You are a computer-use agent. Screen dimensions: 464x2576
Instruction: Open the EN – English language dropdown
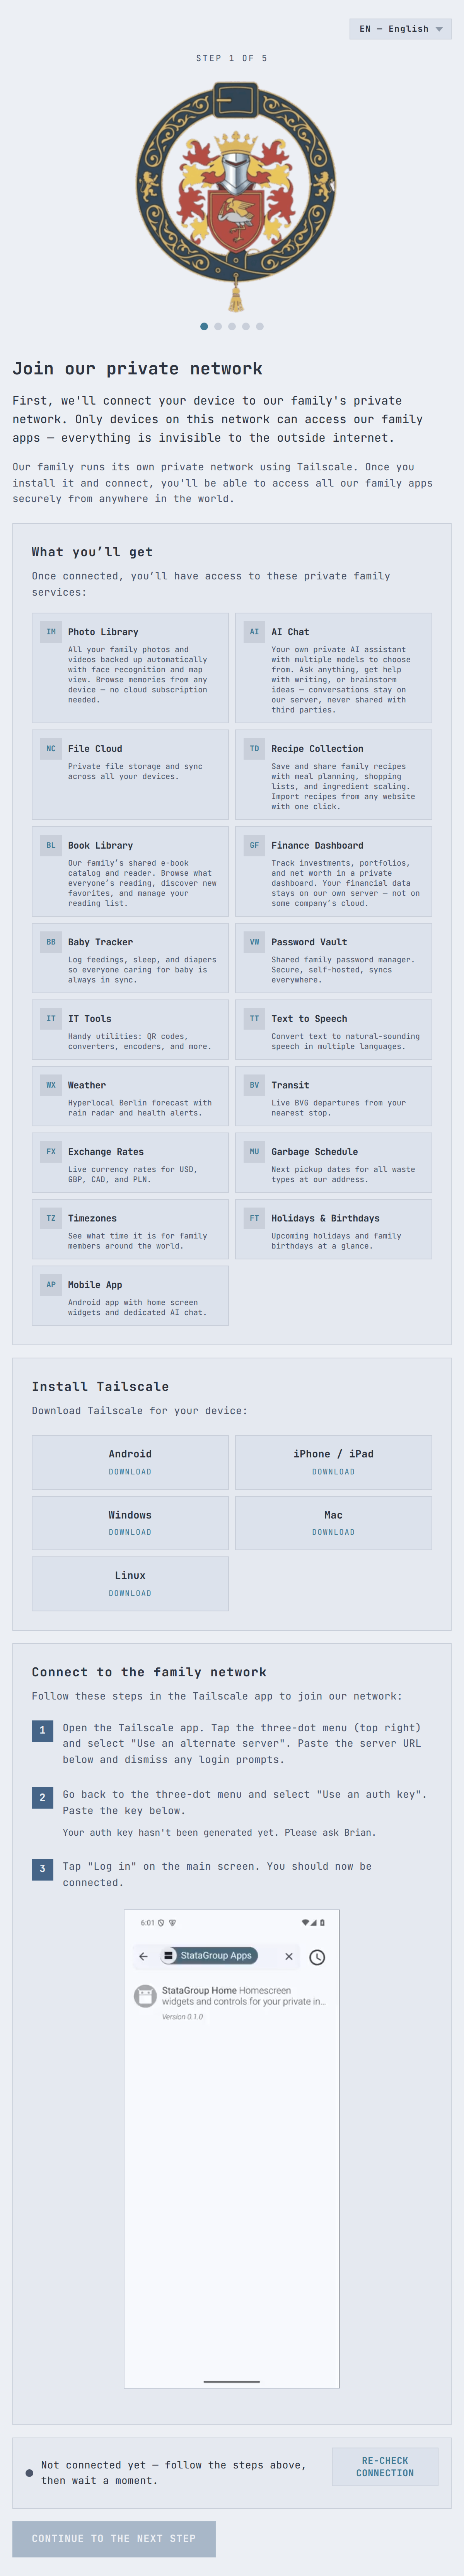click(400, 29)
